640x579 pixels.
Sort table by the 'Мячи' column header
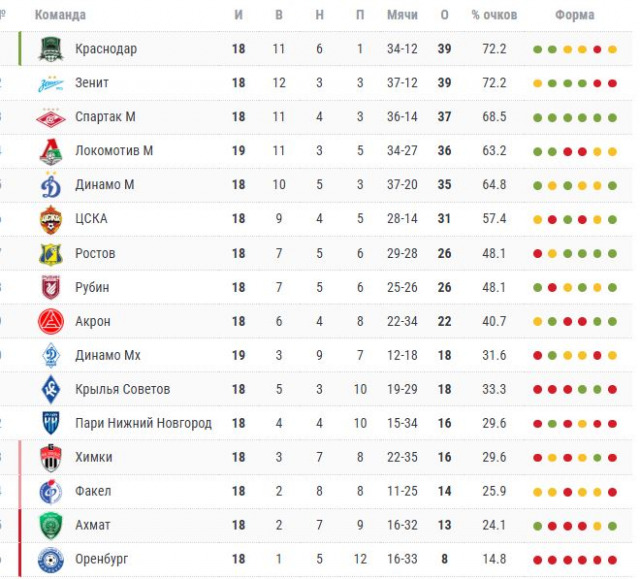click(402, 15)
